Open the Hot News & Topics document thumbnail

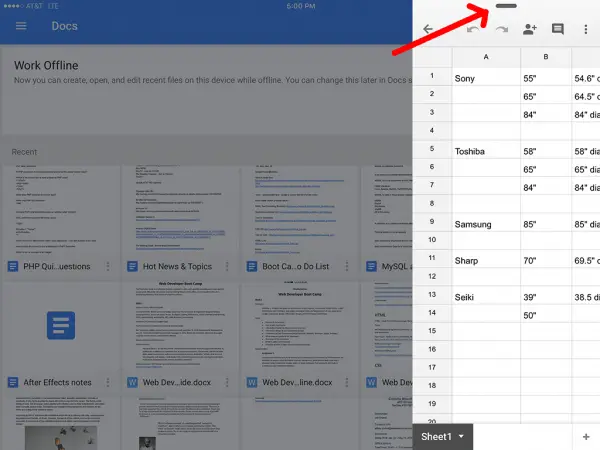pyautogui.click(x=181, y=210)
